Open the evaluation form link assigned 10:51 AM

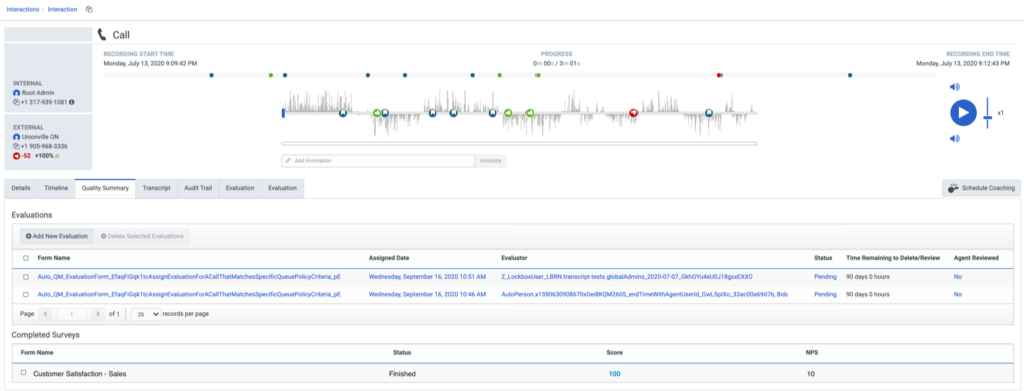tap(189, 277)
